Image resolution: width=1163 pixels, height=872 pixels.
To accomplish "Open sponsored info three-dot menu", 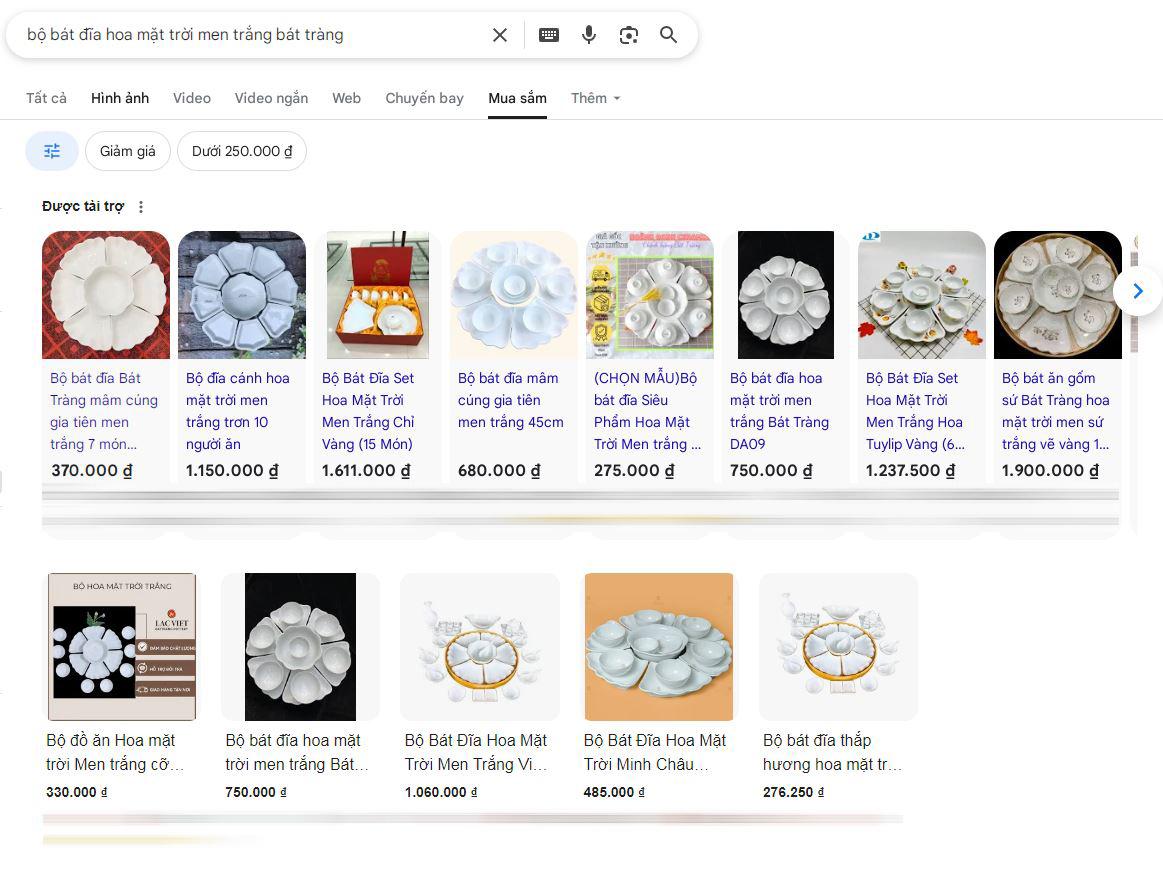I will click(141, 207).
